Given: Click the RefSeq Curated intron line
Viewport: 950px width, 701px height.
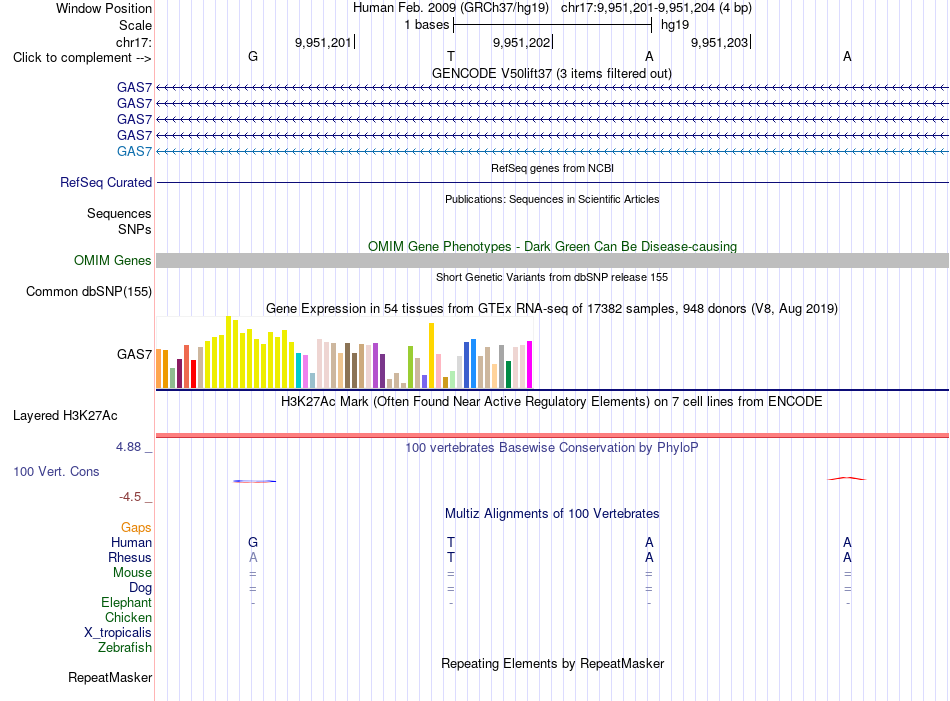Looking at the screenshot, I should 552,182.
